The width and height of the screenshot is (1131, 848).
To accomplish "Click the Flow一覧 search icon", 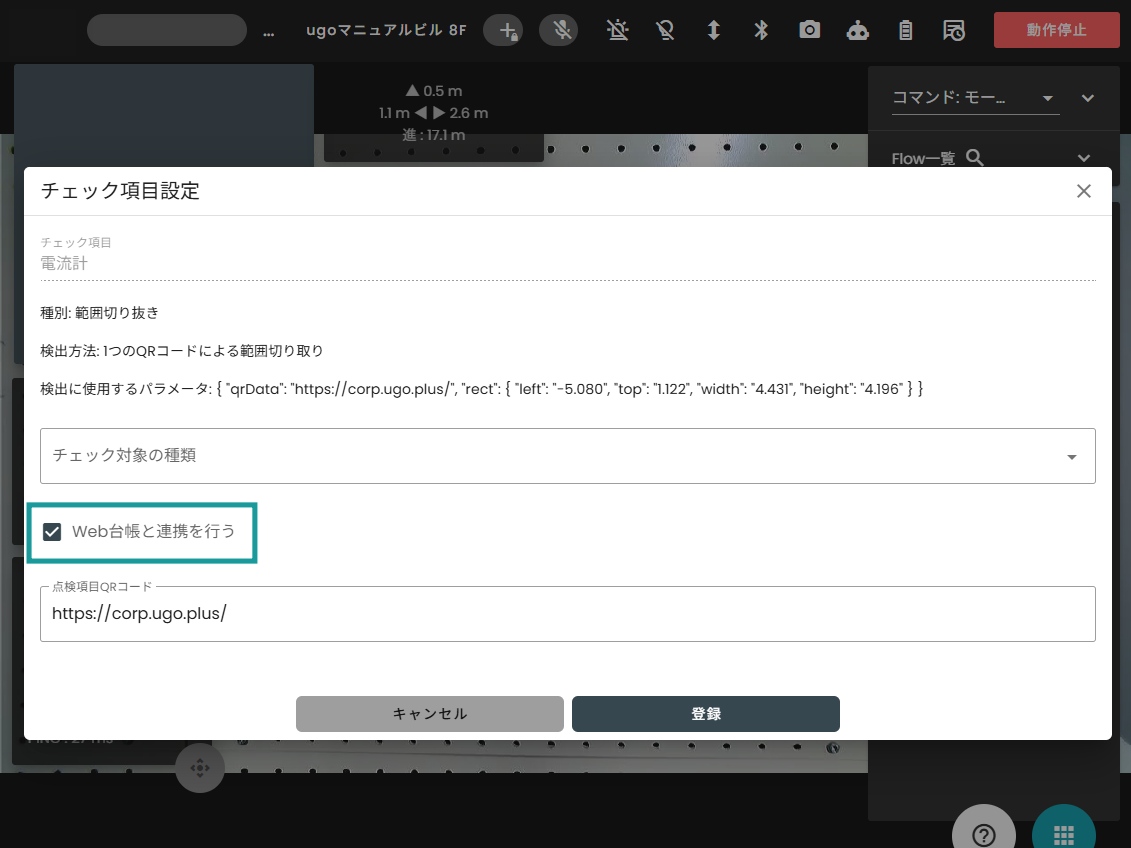I will [x=974, y=157].
